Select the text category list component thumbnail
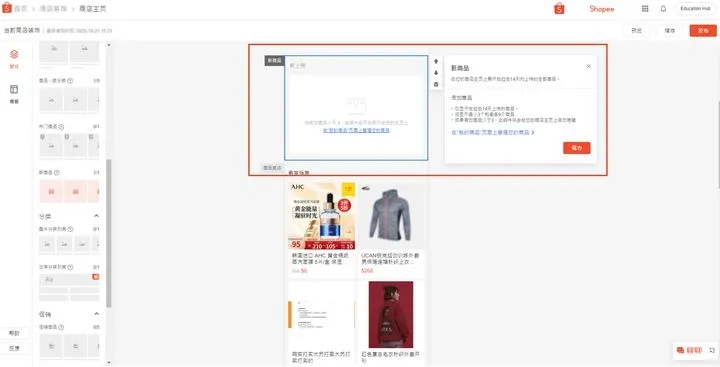Screen dimensions: 720x367 click(69, 288)
